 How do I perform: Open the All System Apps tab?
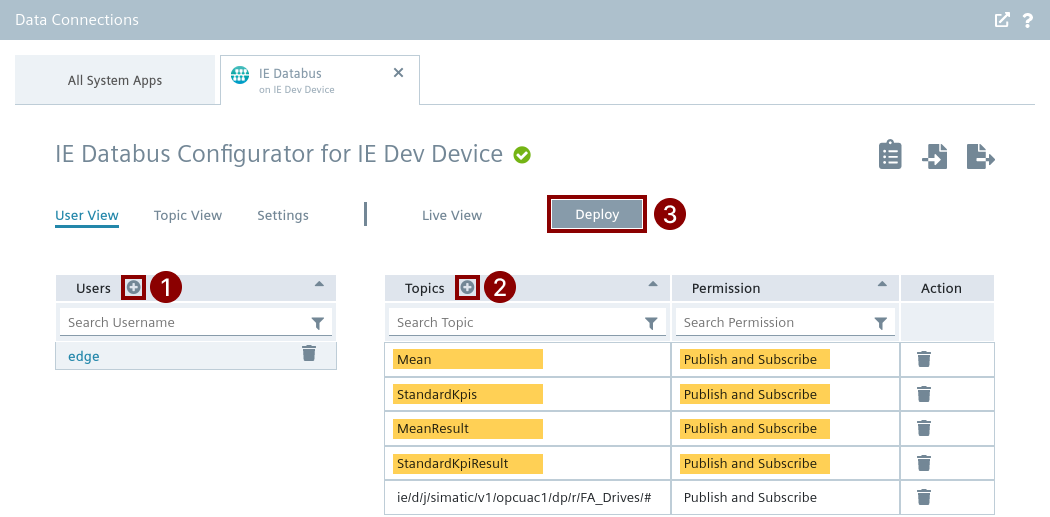115,80
